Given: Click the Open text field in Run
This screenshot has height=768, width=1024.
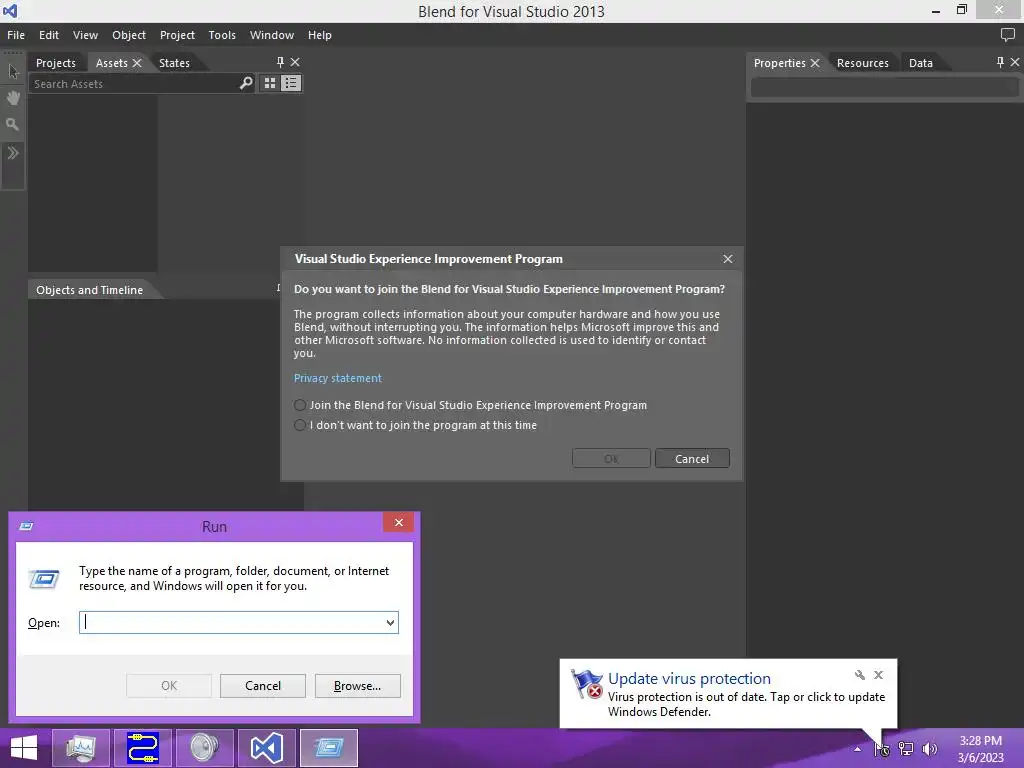Looking at the screenshot, I should pos(231,622).
